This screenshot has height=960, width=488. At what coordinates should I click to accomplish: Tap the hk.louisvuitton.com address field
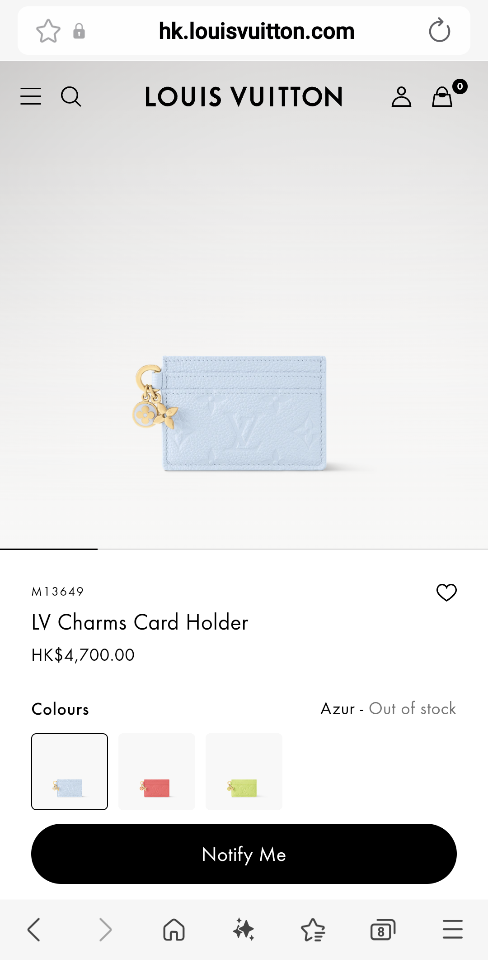click(257, 31)
